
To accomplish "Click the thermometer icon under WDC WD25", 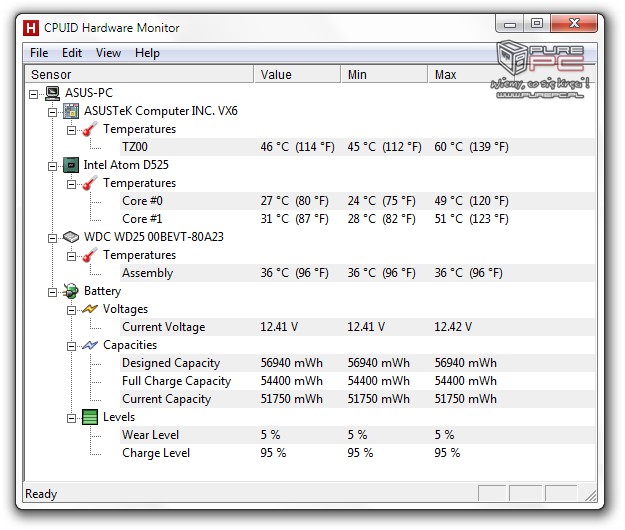I will 90,255.
